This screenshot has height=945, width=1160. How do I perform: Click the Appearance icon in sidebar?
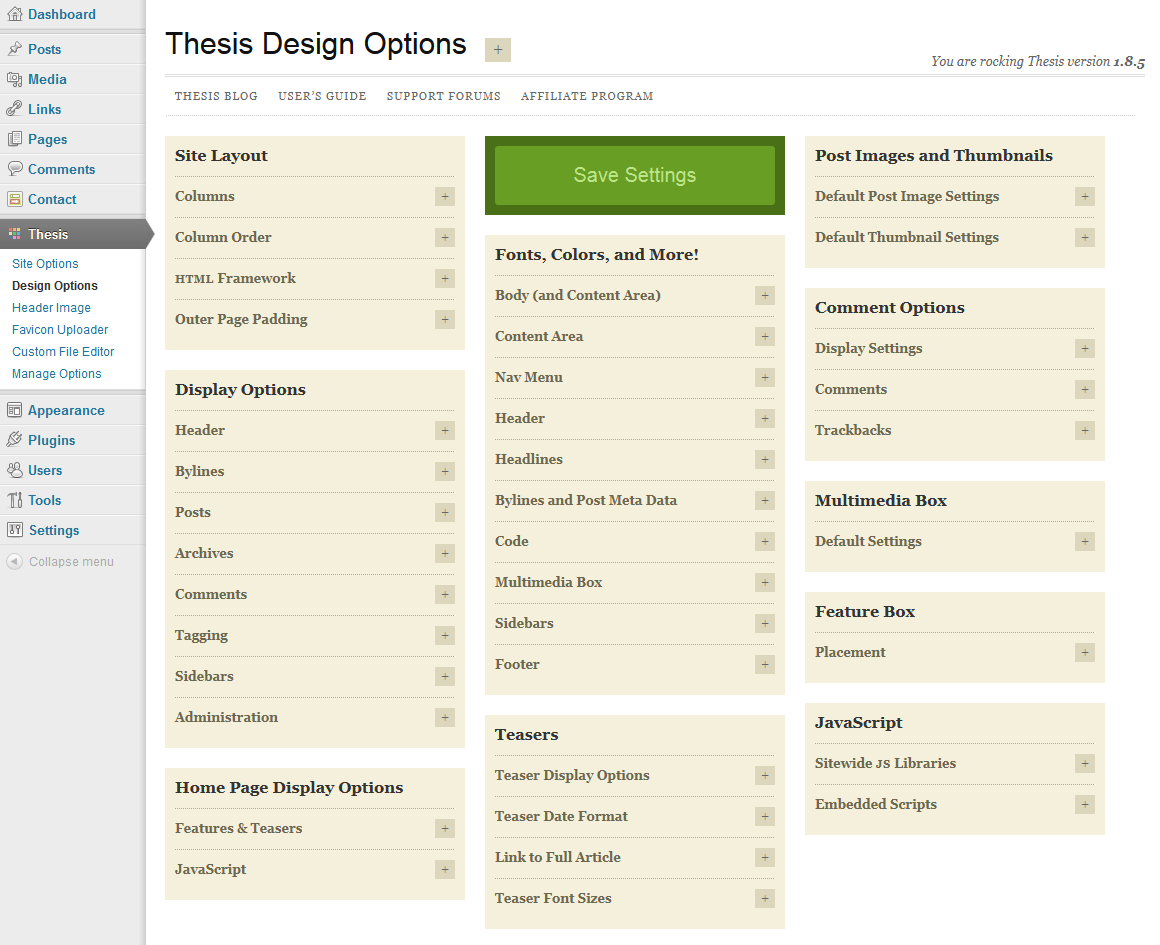(14, 410)
